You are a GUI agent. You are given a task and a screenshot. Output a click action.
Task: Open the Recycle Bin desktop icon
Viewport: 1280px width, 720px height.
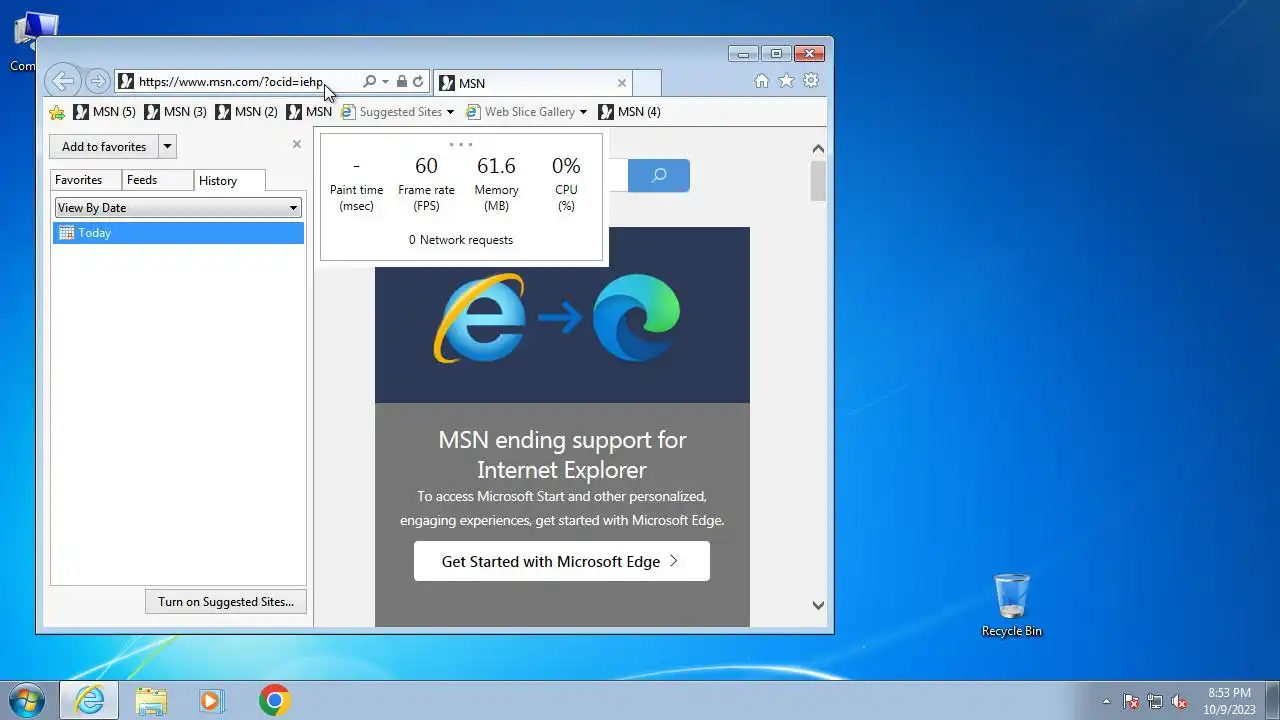point(1011,605)
